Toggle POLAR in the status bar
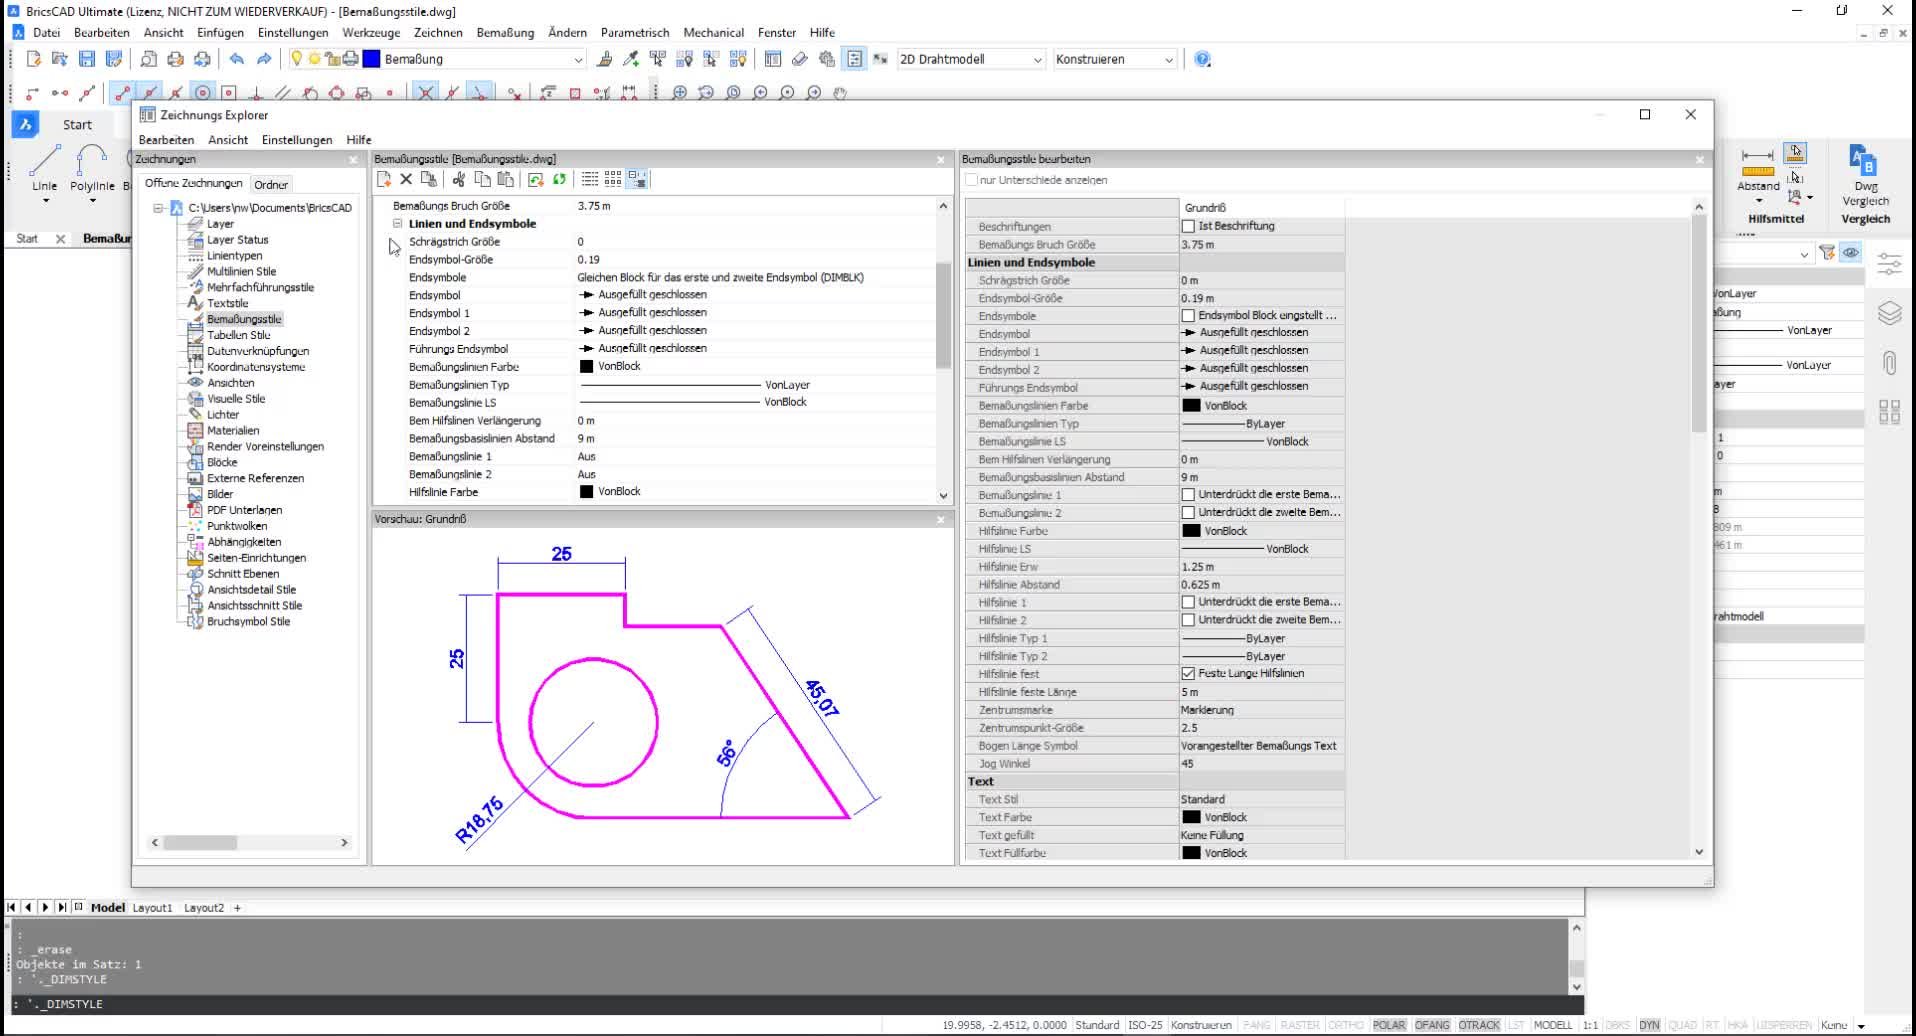The height and width of the screenshot is (1036, 1916). tap(1389, 1025)
